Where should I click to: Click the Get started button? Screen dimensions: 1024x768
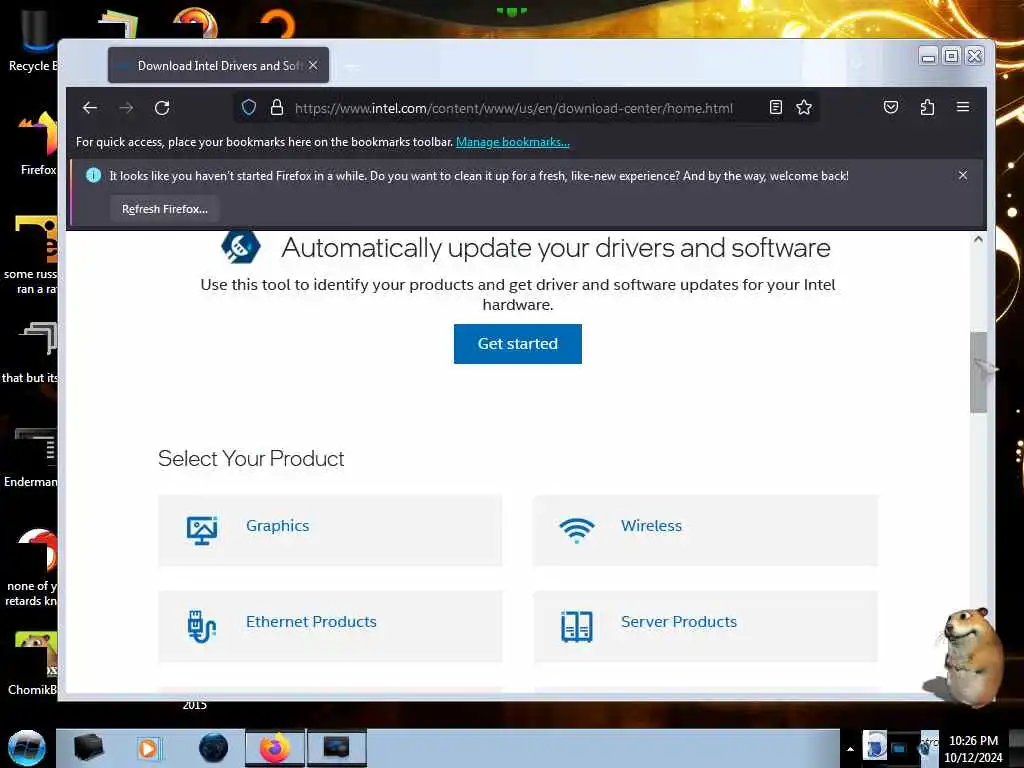click(x=518, y=344)
